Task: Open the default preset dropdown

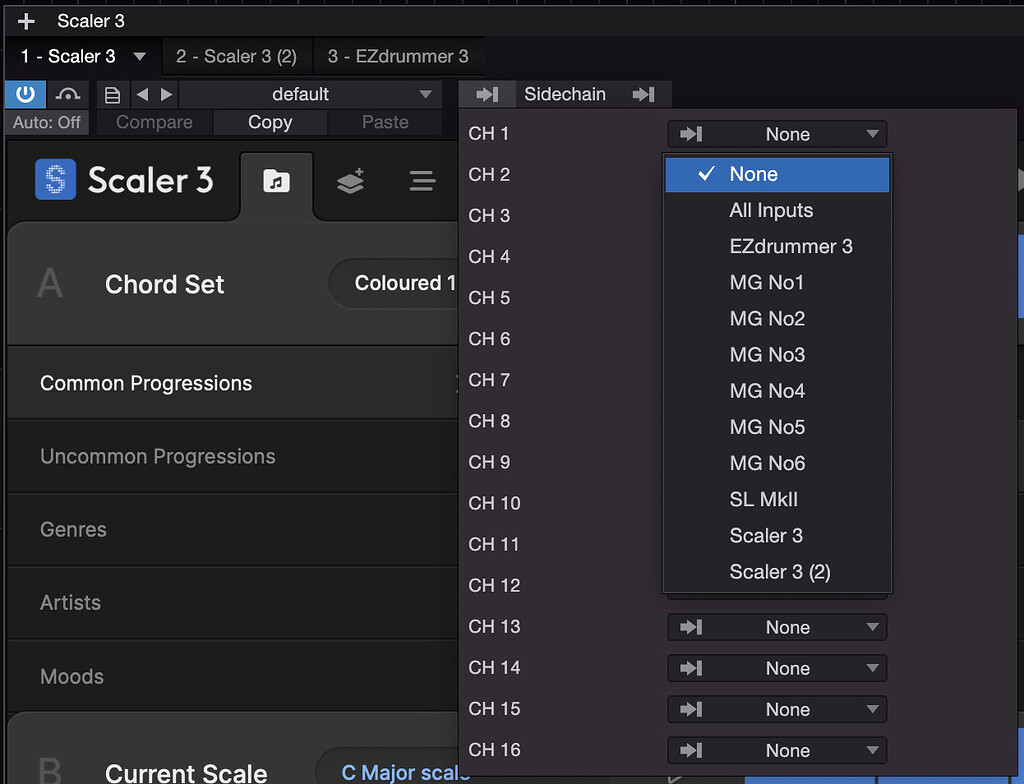Action: (x=310, y=93)
